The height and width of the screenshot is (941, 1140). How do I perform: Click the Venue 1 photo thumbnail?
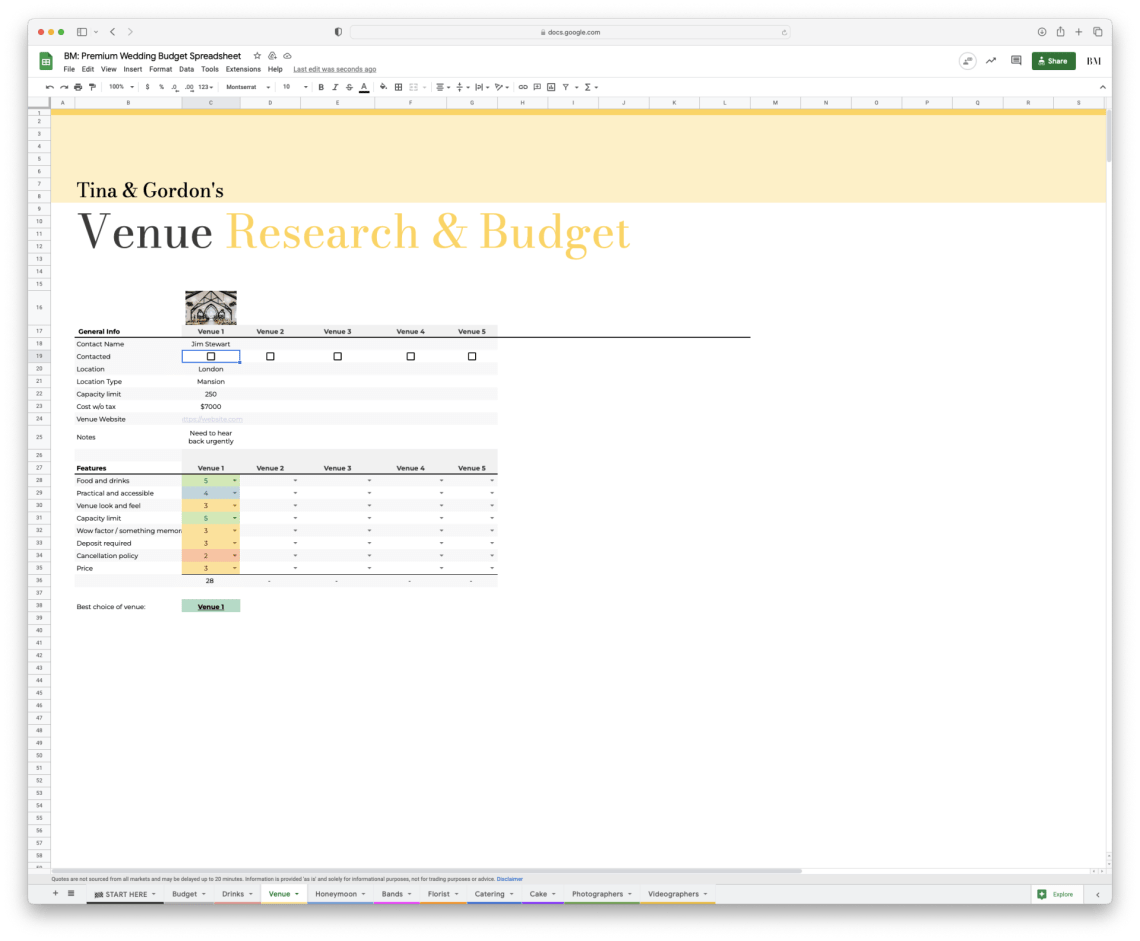click(211, 308)
